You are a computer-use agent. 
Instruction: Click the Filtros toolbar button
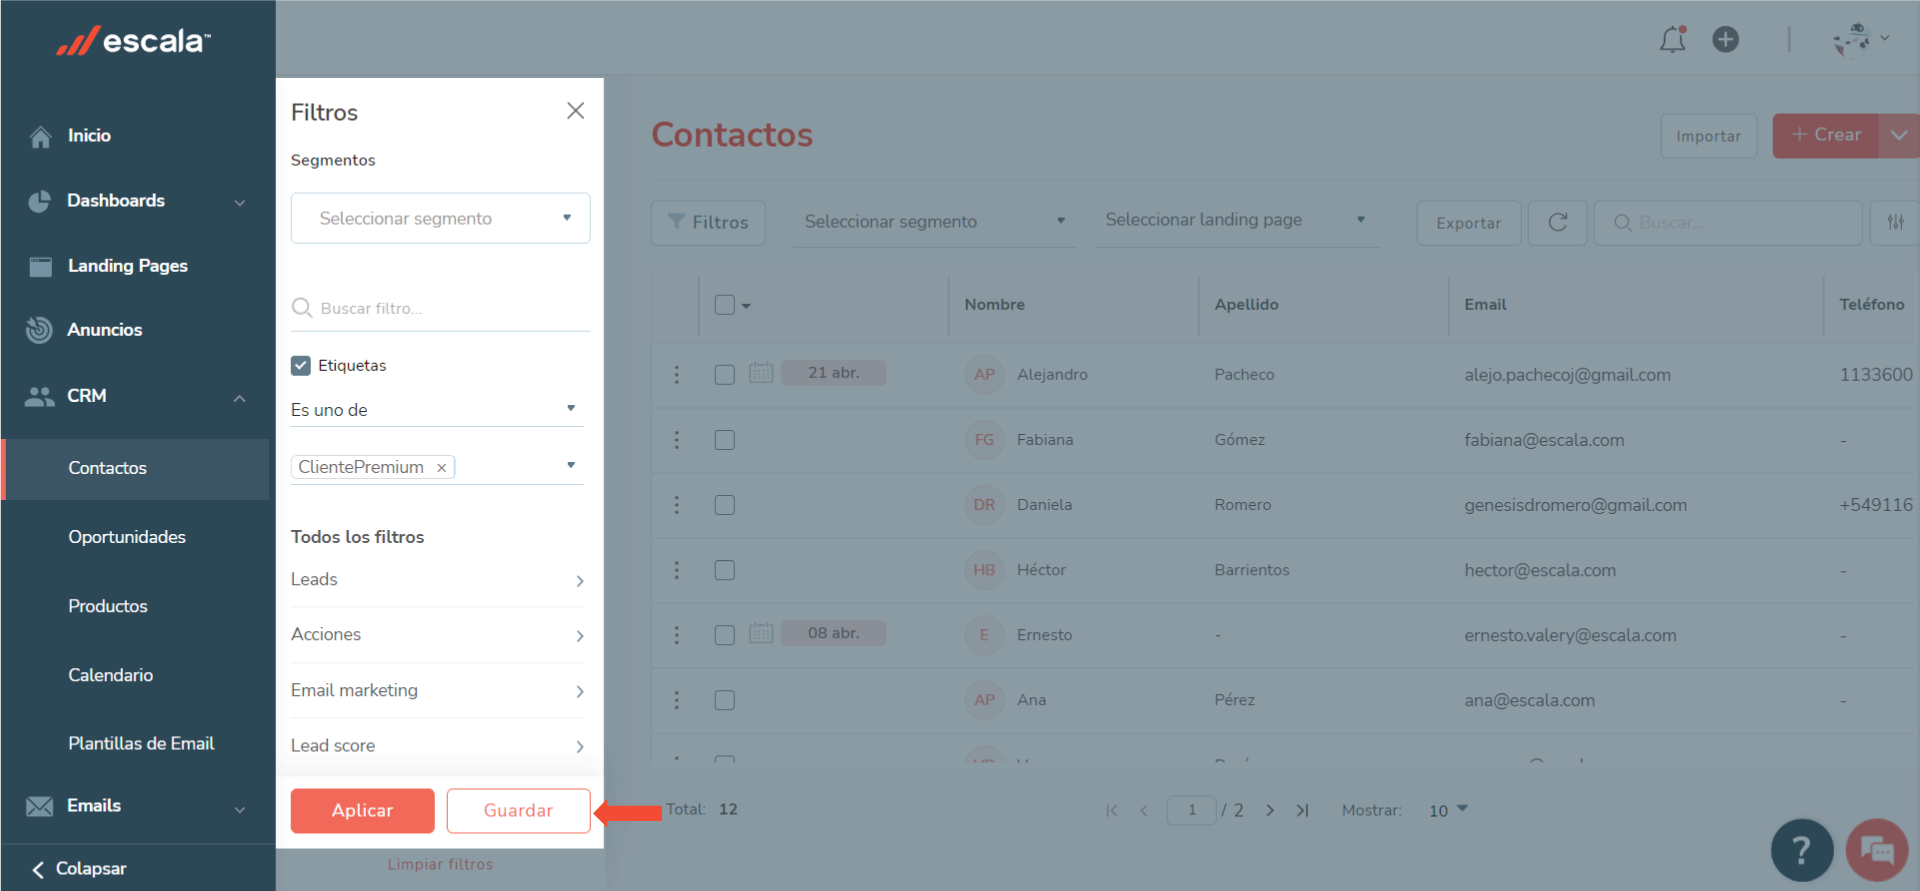pos(708,222)
